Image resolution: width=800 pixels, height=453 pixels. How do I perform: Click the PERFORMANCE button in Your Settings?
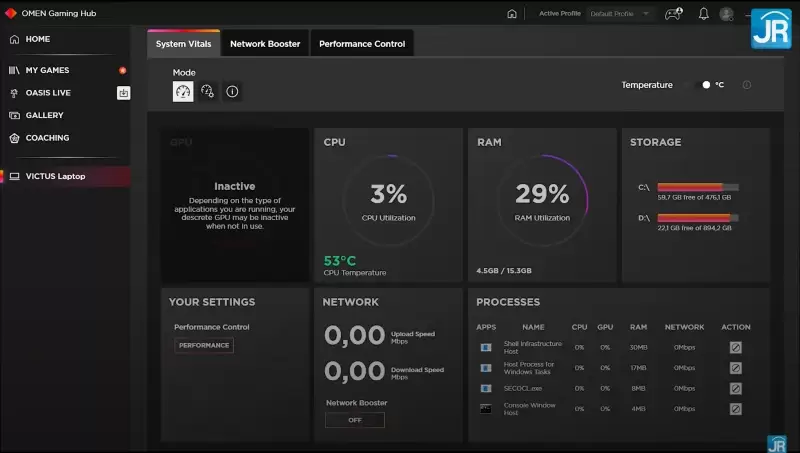coord(204,345)
